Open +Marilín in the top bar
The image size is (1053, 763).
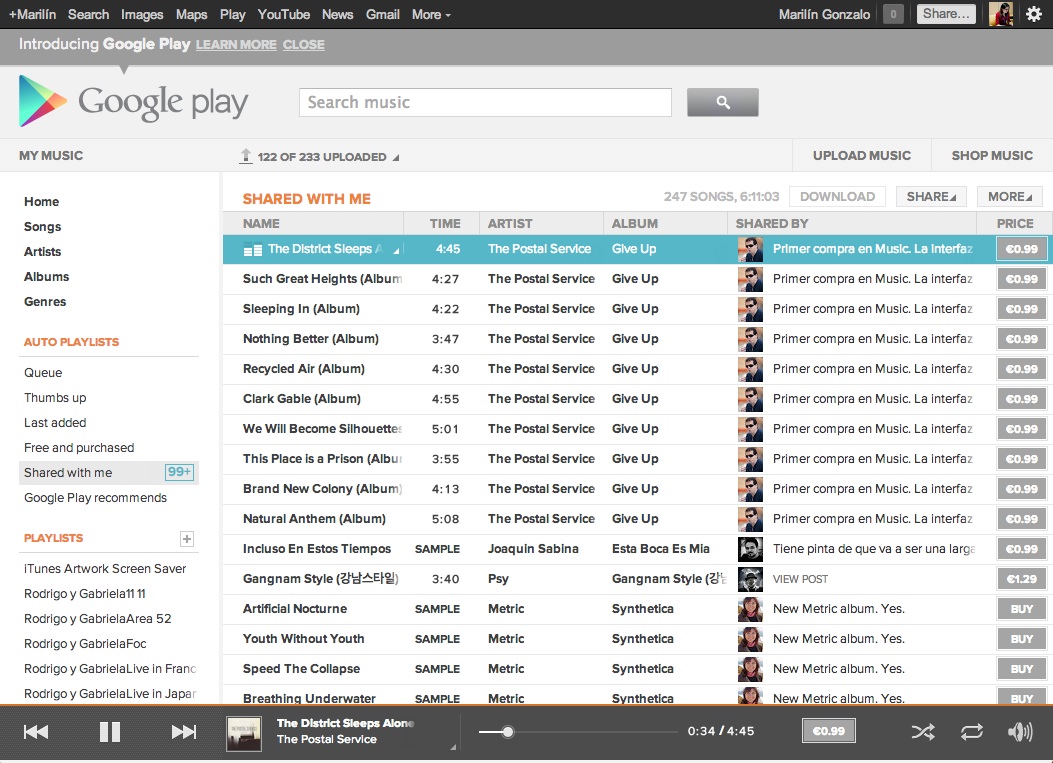32,14
